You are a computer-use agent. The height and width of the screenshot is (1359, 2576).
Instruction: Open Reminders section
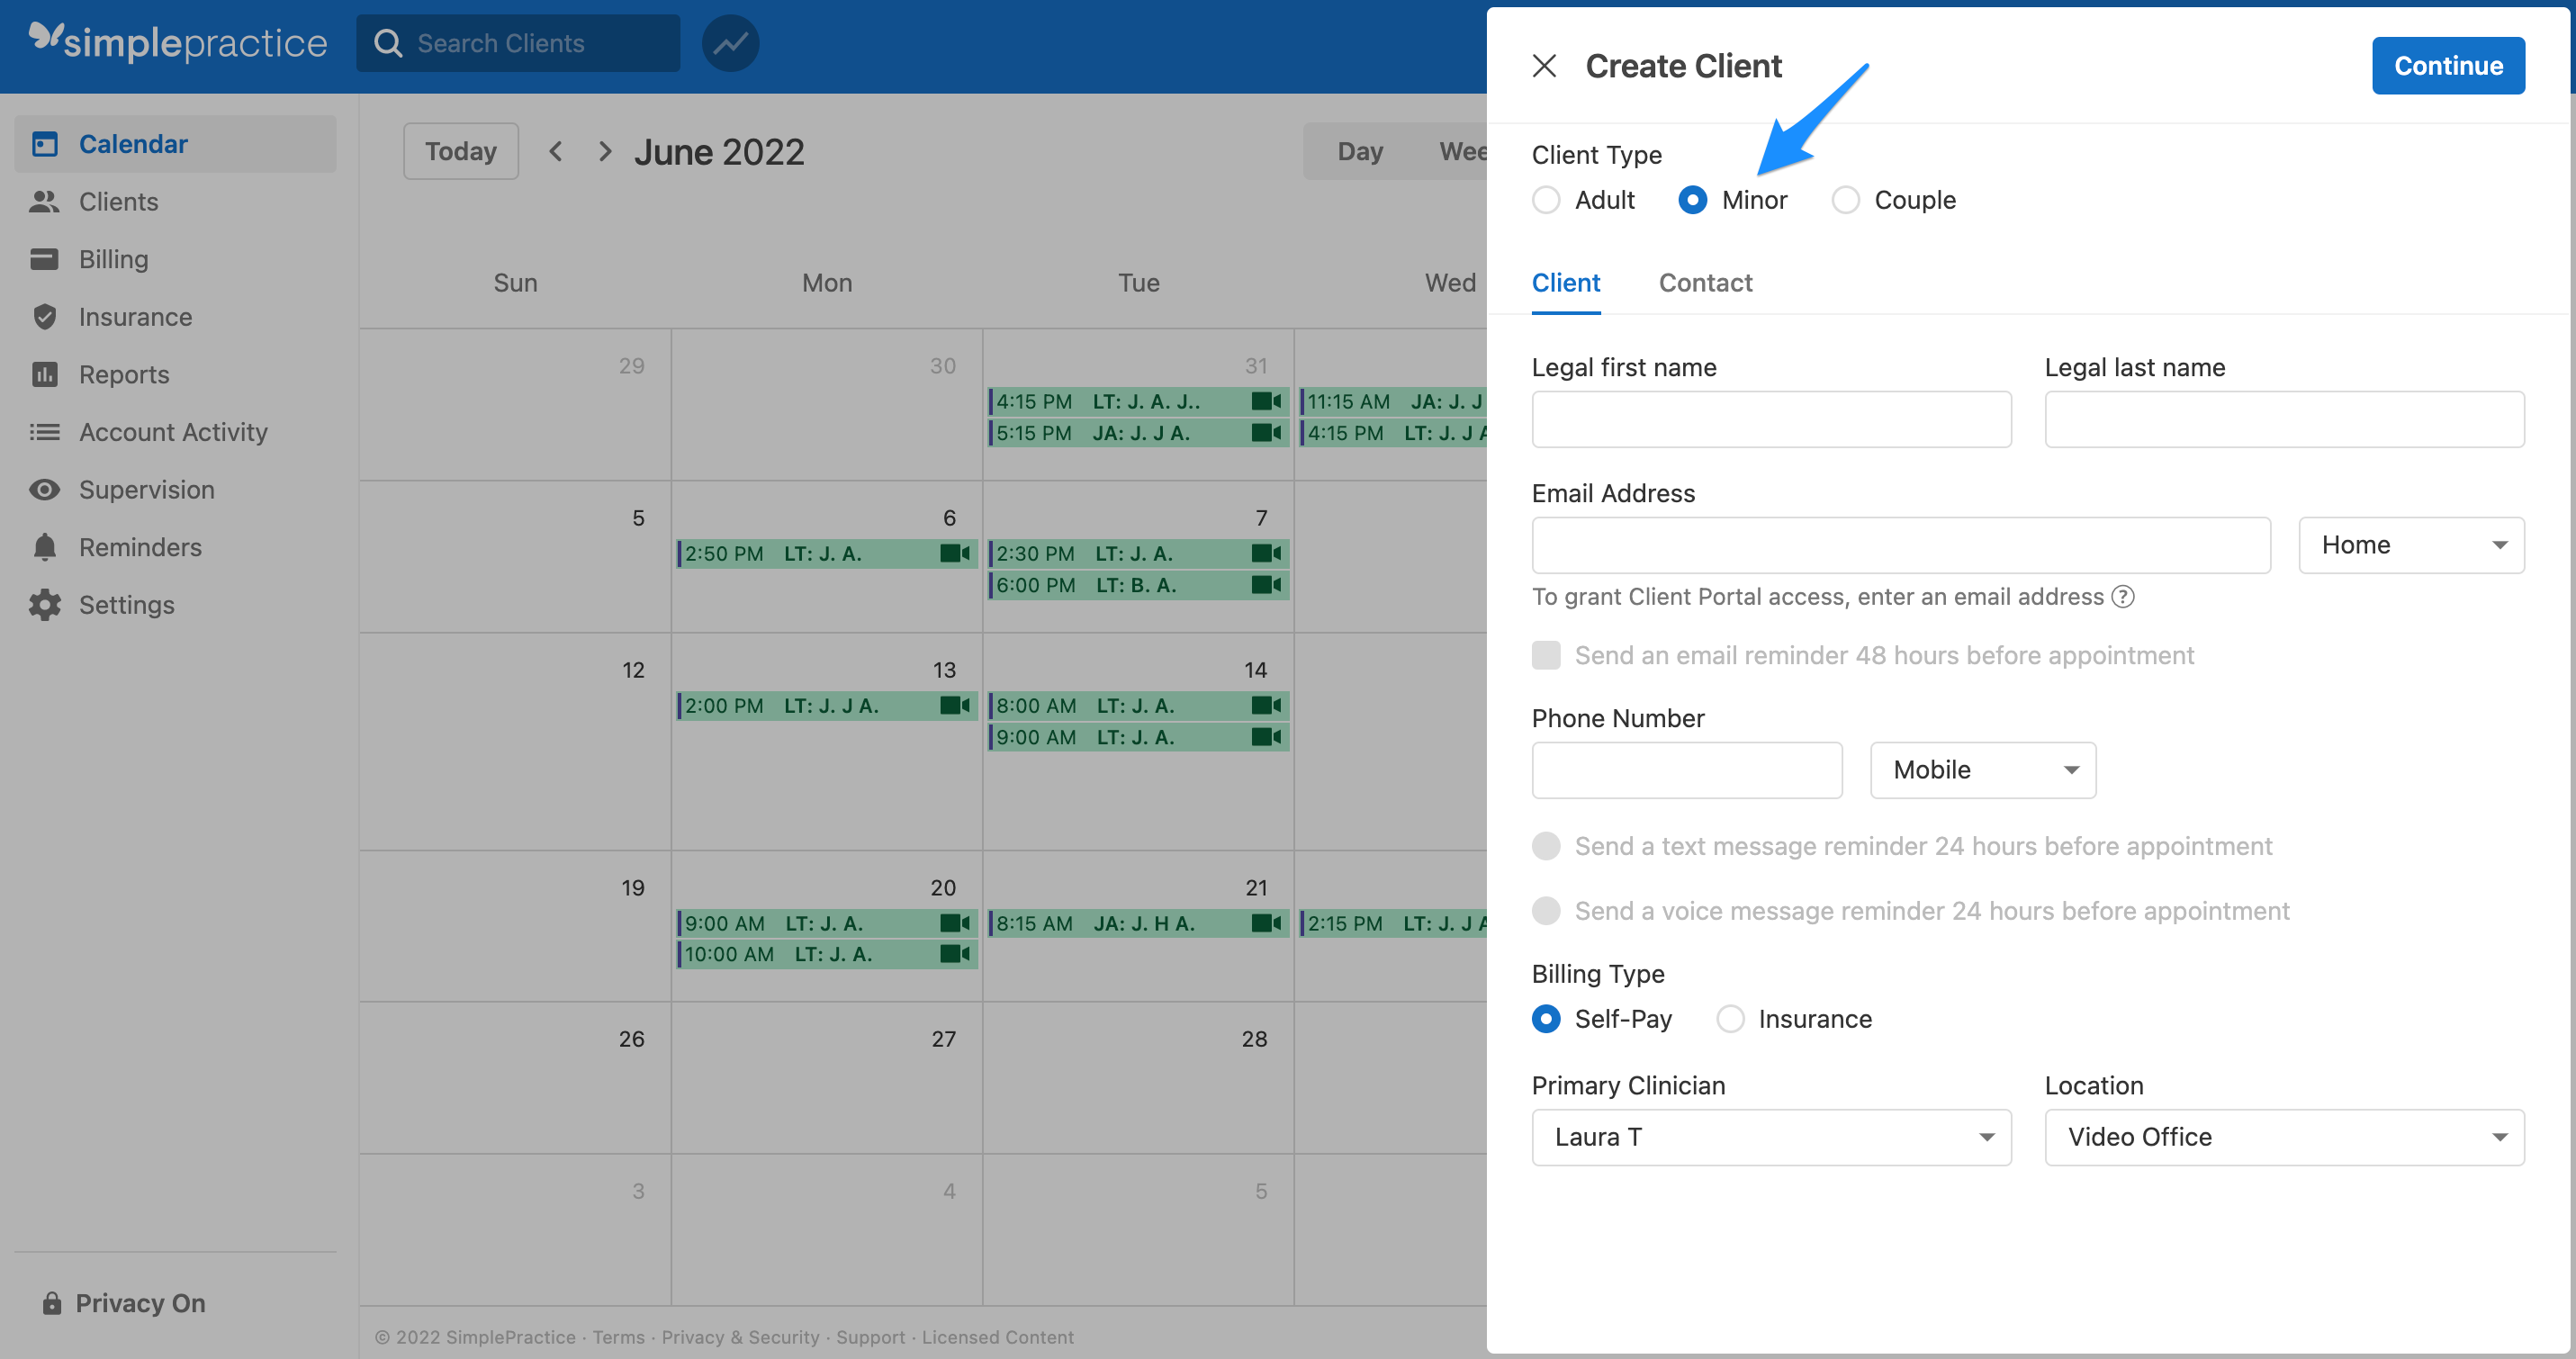coord(141,546)
